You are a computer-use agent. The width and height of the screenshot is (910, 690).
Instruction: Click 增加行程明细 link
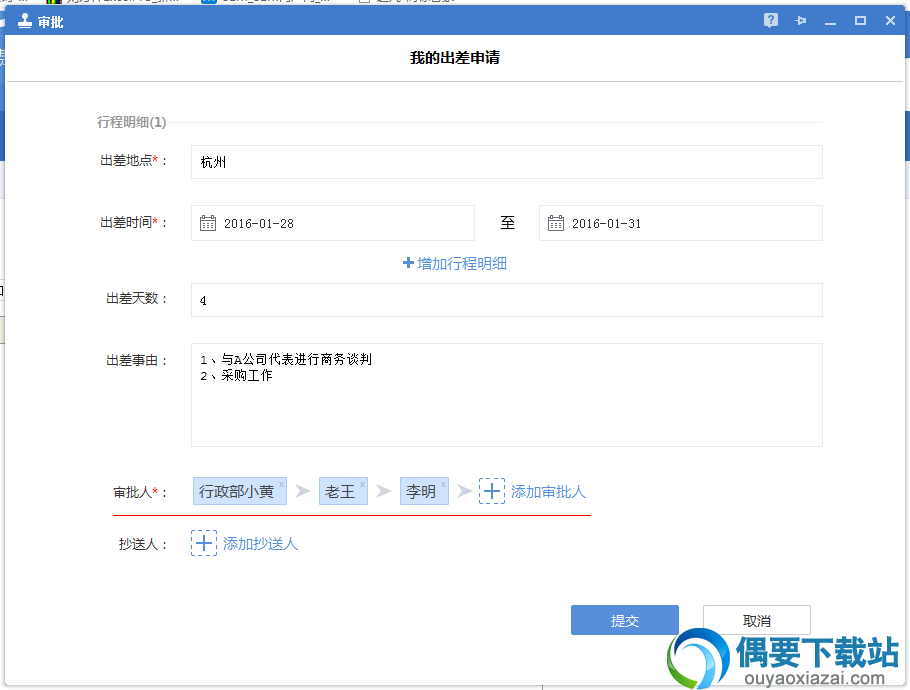[x=462, y=263]
